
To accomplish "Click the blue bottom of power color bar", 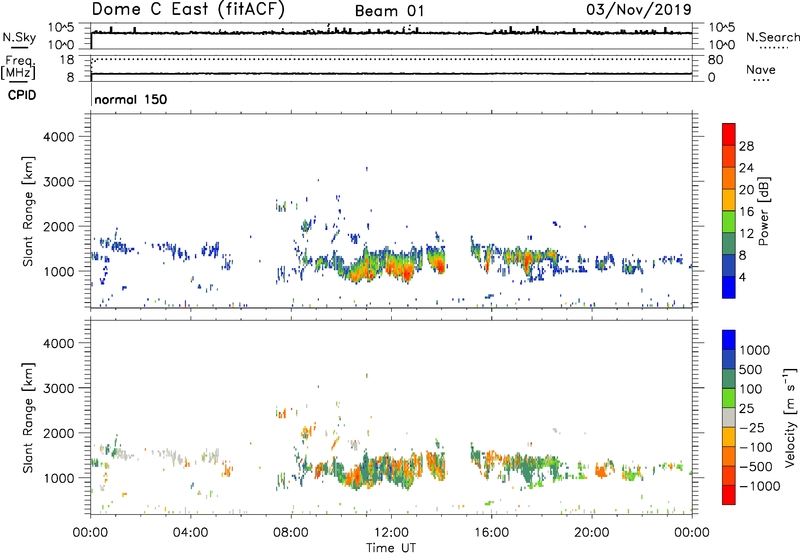I will coord(729,287).
